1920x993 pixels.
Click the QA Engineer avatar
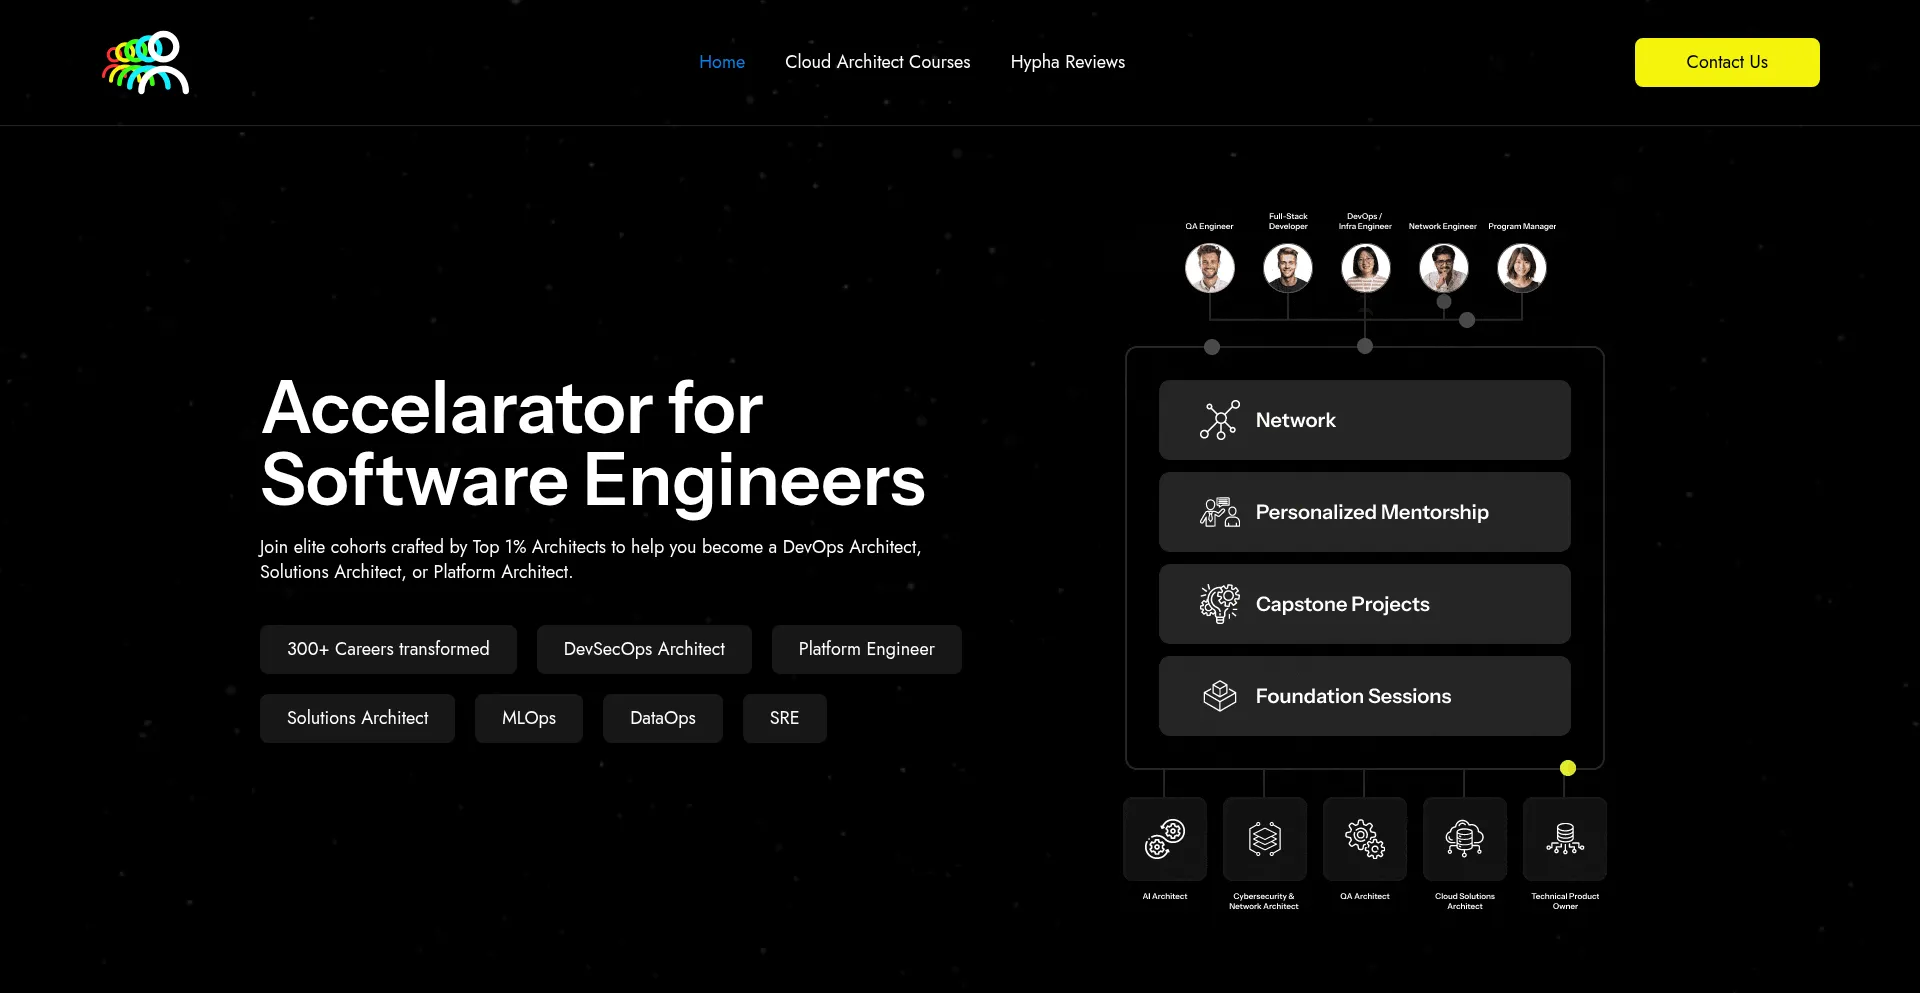1209,268
